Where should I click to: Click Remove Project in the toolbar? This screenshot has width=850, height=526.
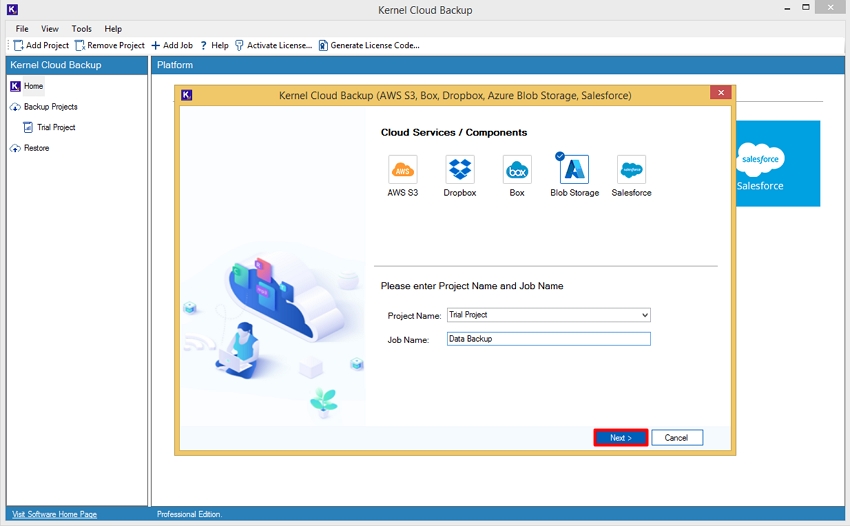pos(110,46)
